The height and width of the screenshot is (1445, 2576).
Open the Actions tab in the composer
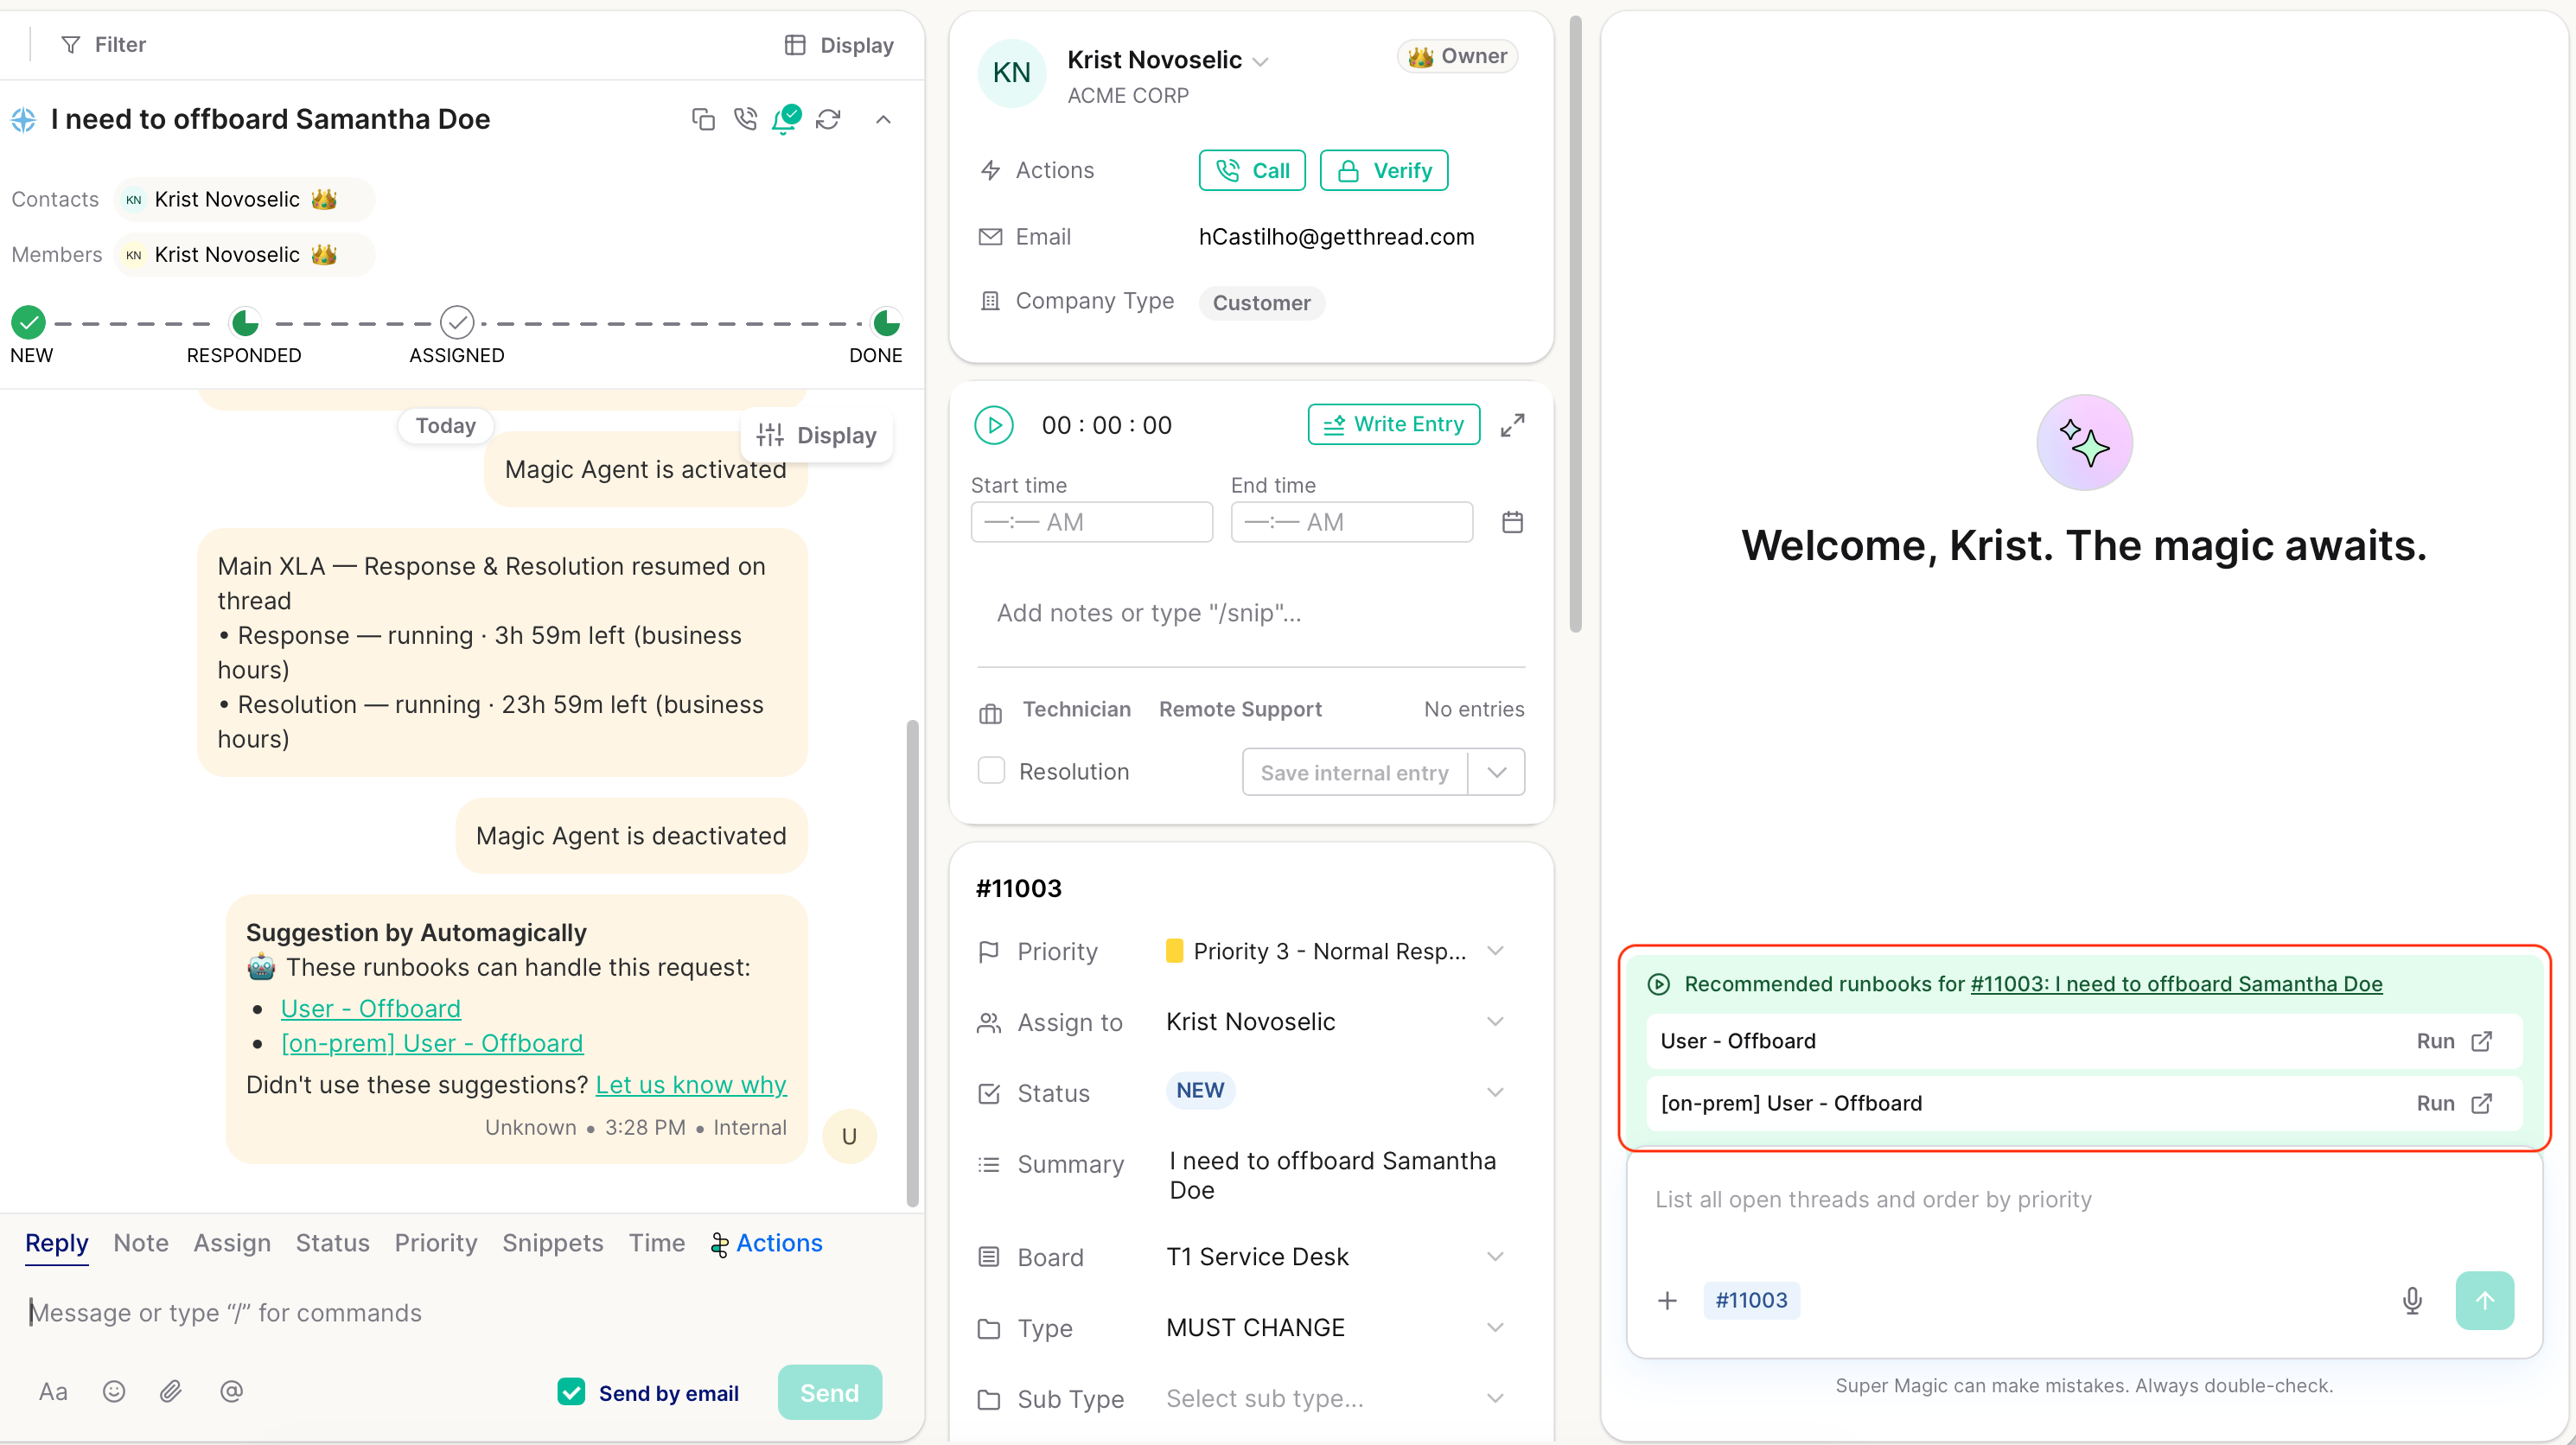(766, 1243)
